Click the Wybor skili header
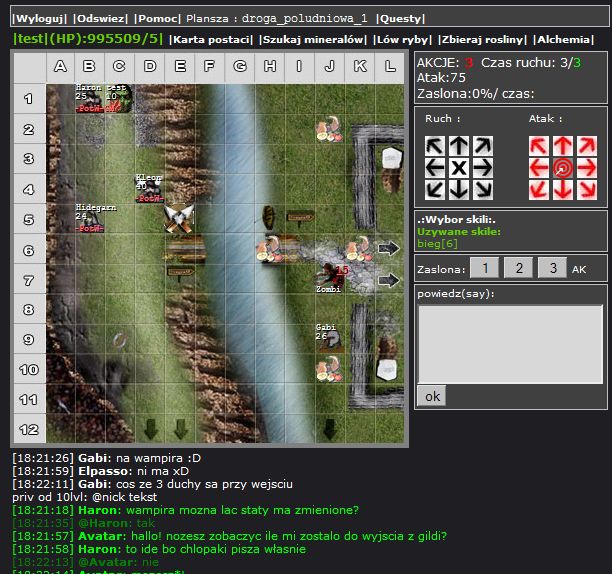The width and height of the screenshot is (612, 574). coord(456,219)
